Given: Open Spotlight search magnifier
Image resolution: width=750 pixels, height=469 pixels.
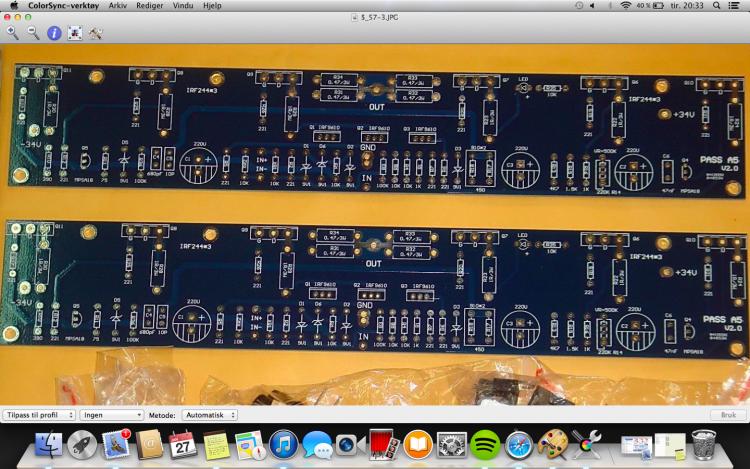Looking at the screenshot, I should (717, 6).
